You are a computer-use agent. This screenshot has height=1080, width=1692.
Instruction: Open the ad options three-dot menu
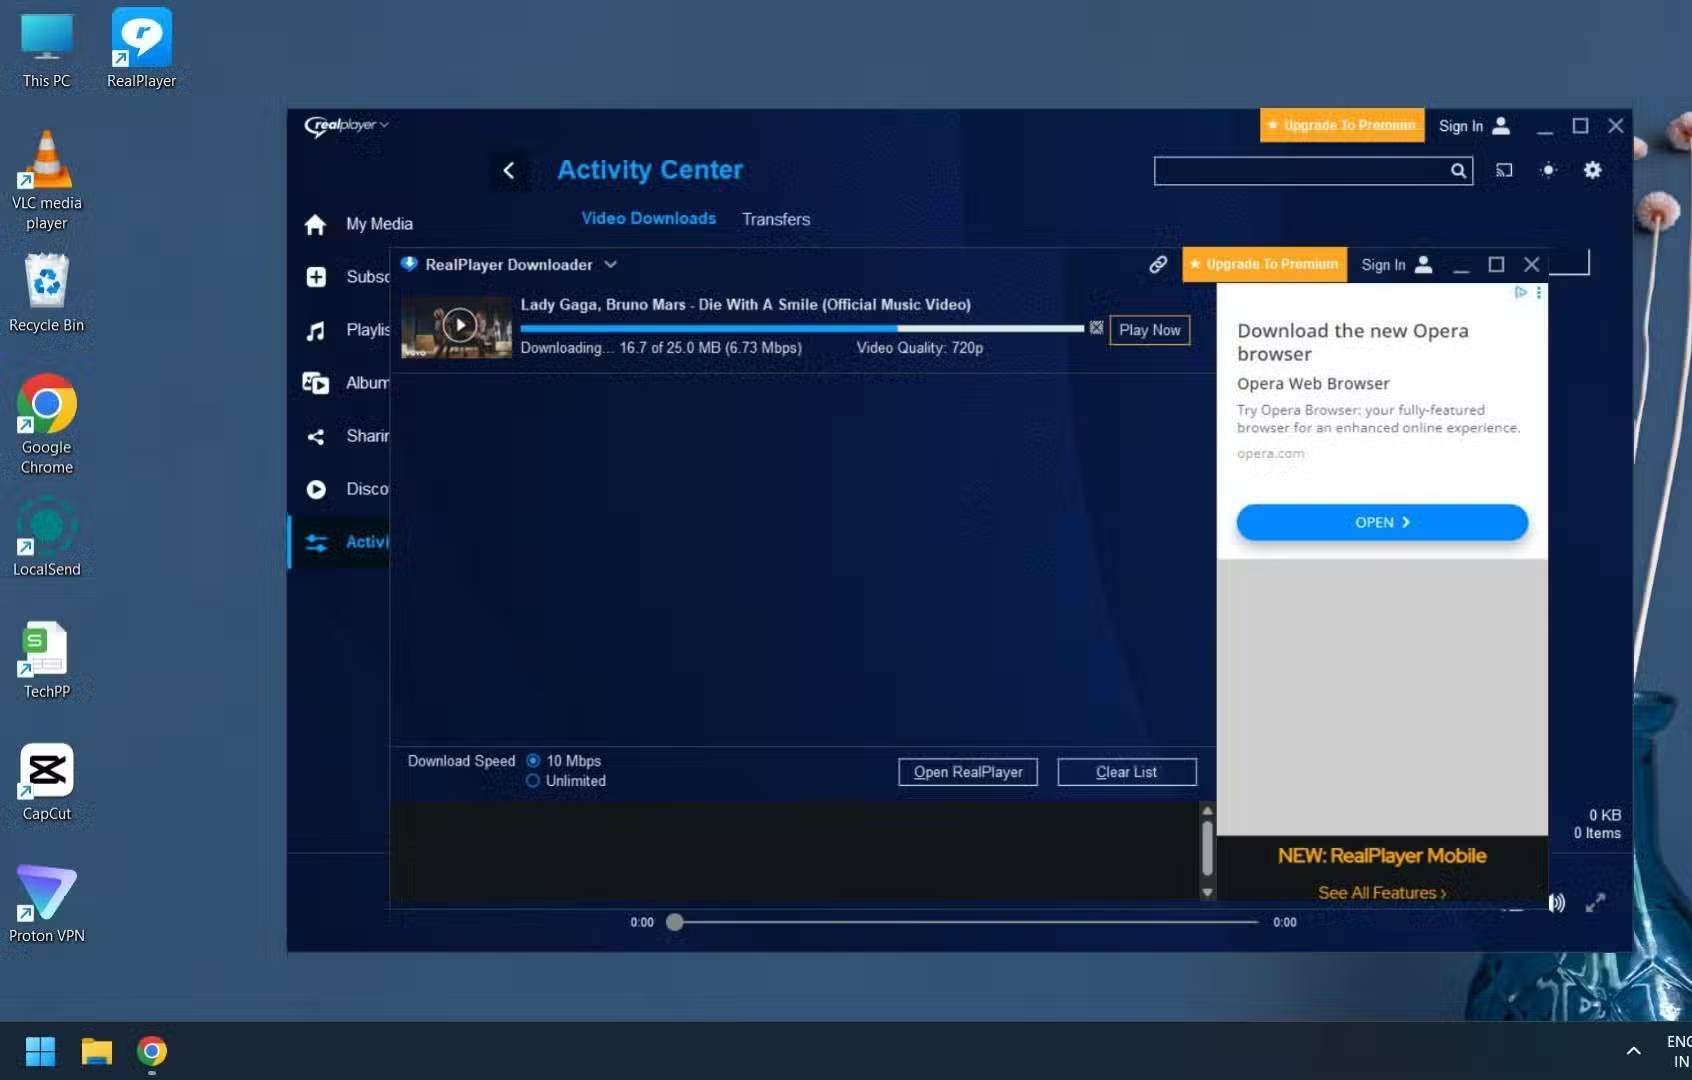[1538, 292]
